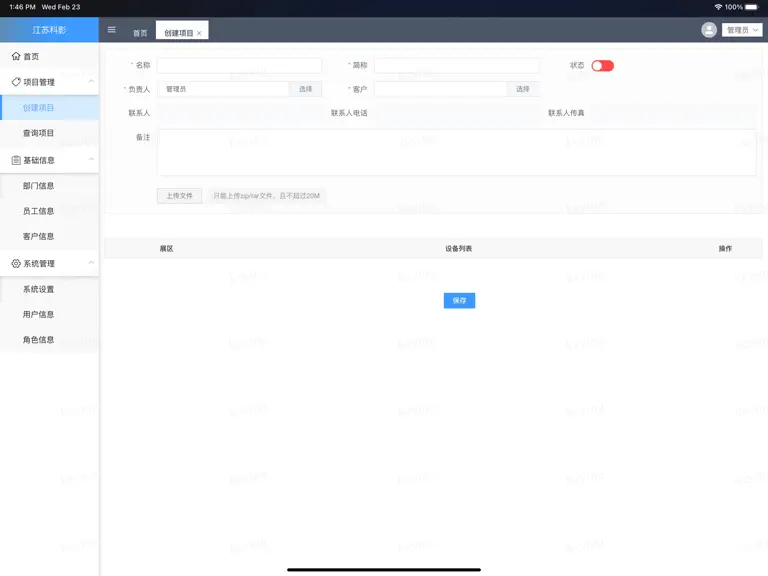Image resolution: width=768 pixels, height=576 pixels.
Task: Collapse the 基础信息 section chevron
Action: (92, 160)
